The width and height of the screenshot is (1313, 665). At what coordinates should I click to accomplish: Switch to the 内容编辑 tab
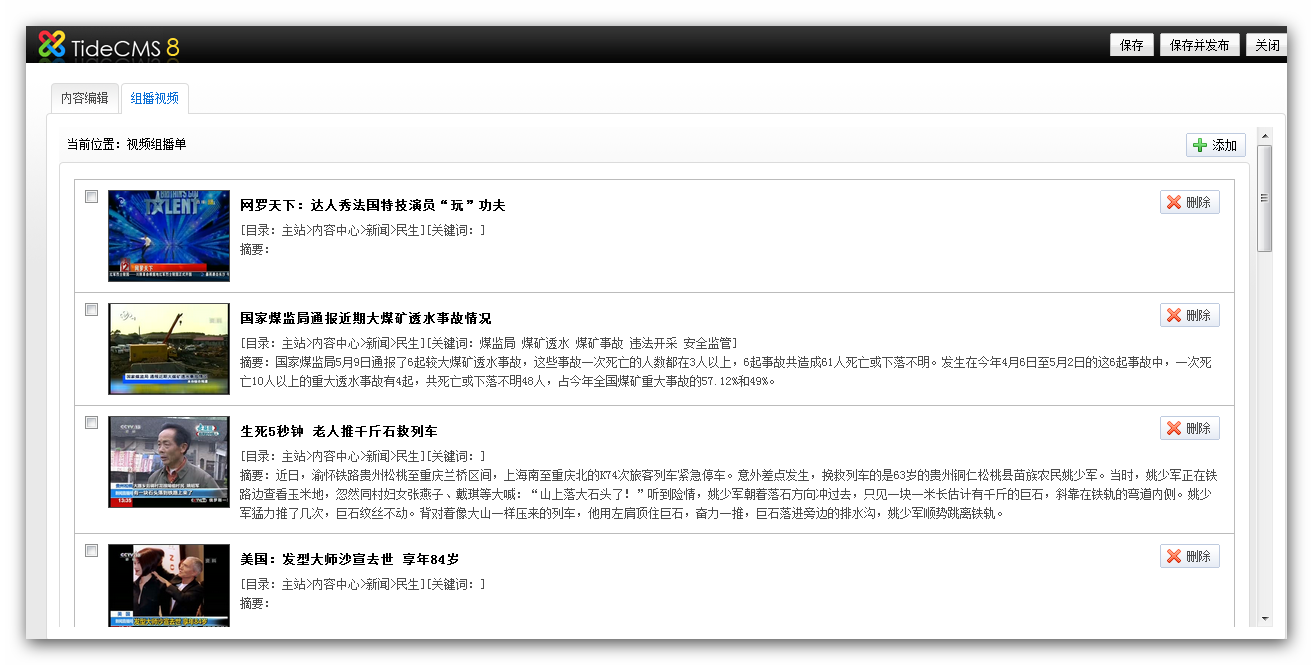pyautogui.click(x=84, y=98)
